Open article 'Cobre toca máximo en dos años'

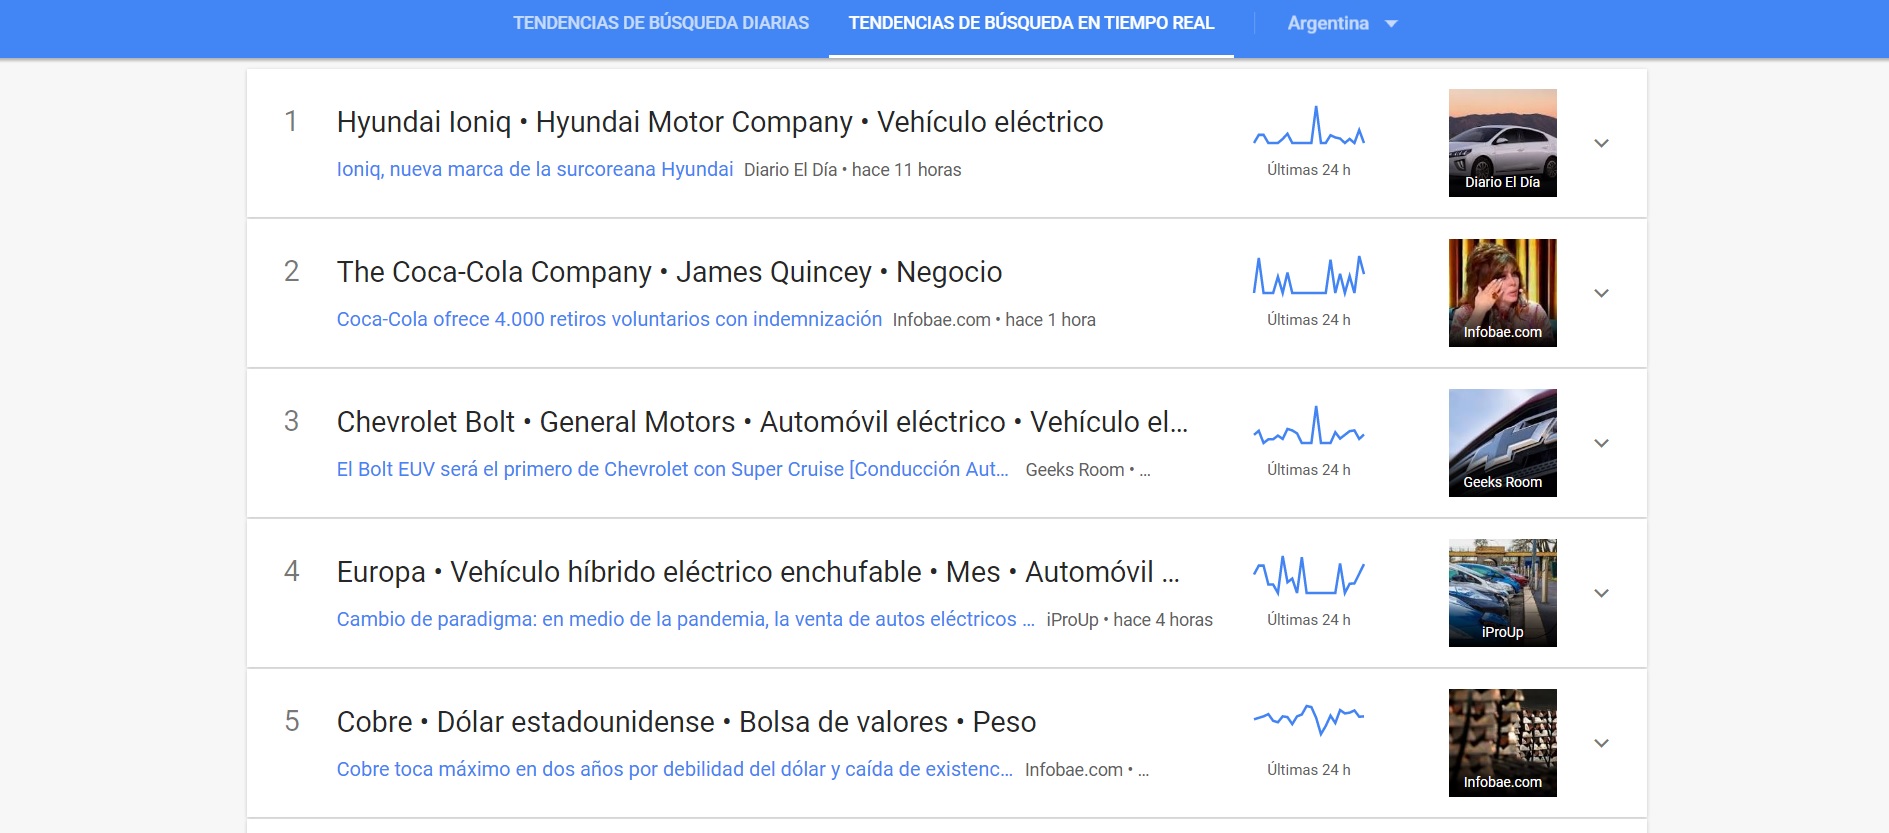point(675,769)
